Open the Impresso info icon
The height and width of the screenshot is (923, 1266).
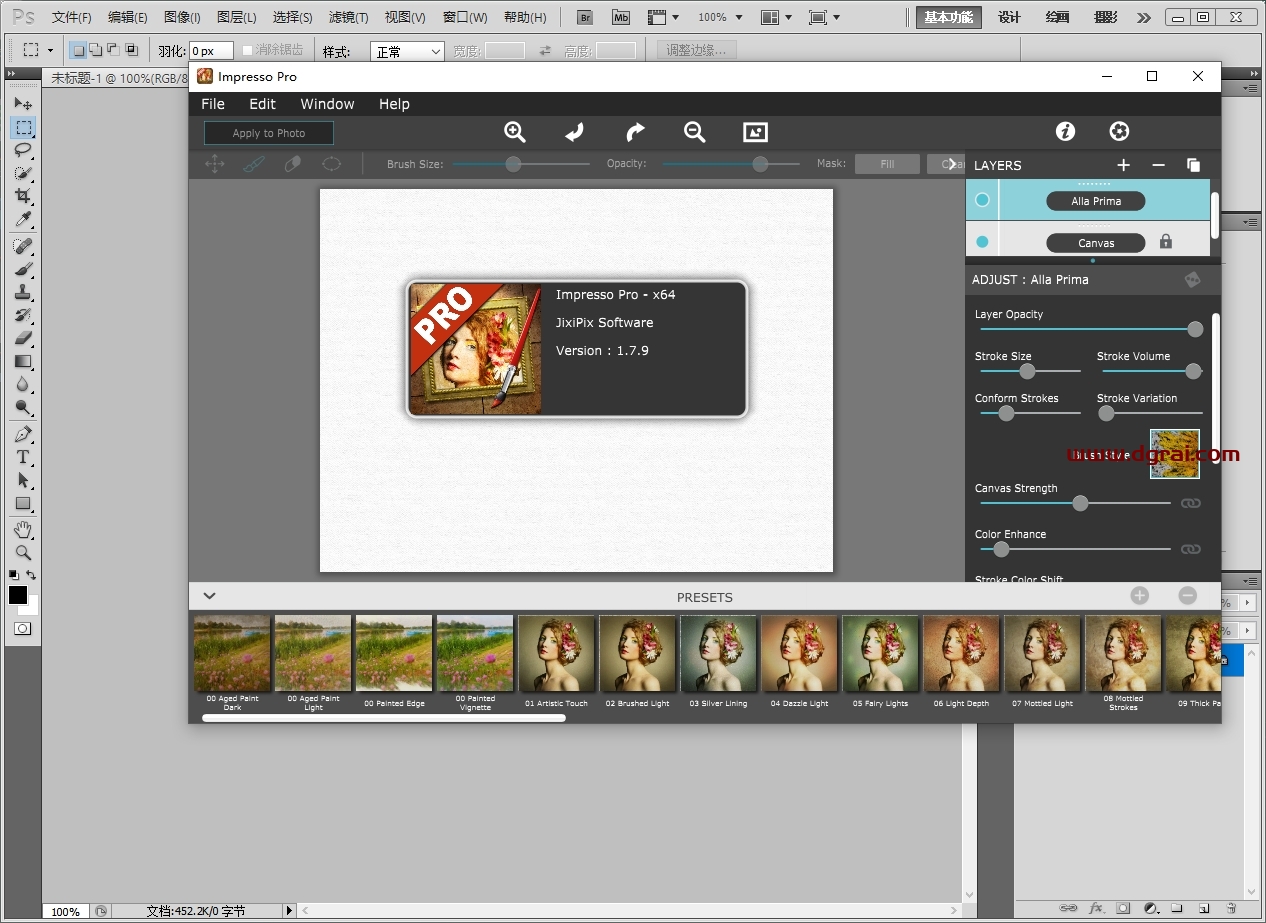1066,131
